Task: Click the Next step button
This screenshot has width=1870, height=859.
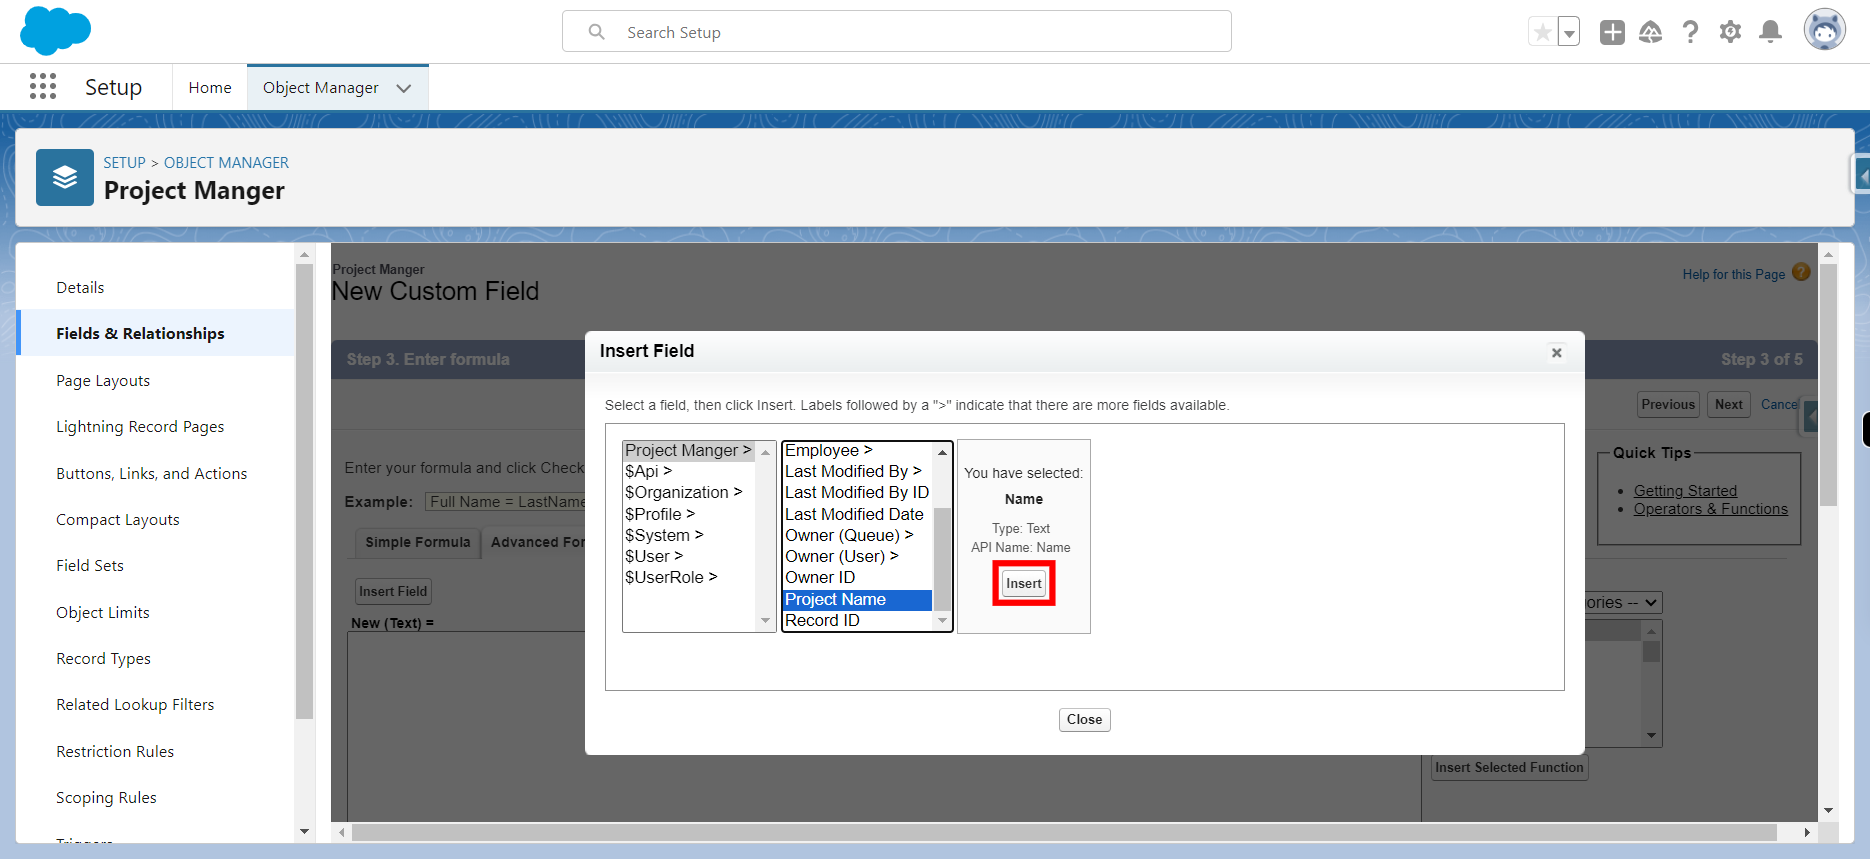Action: (1729, 404)
